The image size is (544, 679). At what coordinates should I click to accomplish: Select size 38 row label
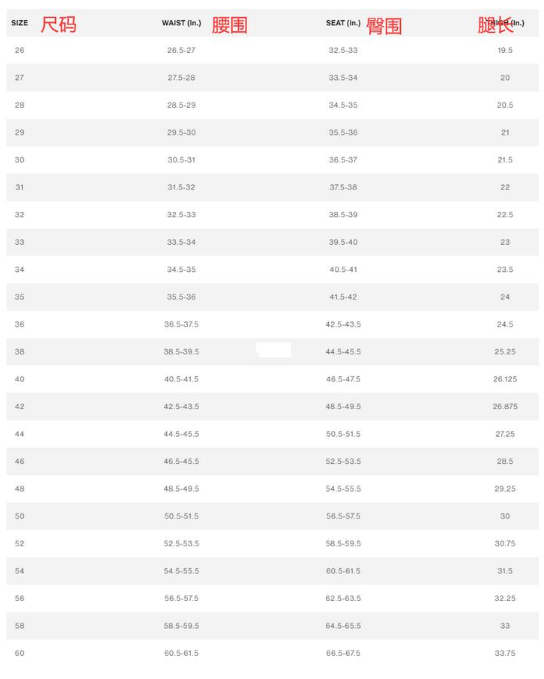point(19,352)
